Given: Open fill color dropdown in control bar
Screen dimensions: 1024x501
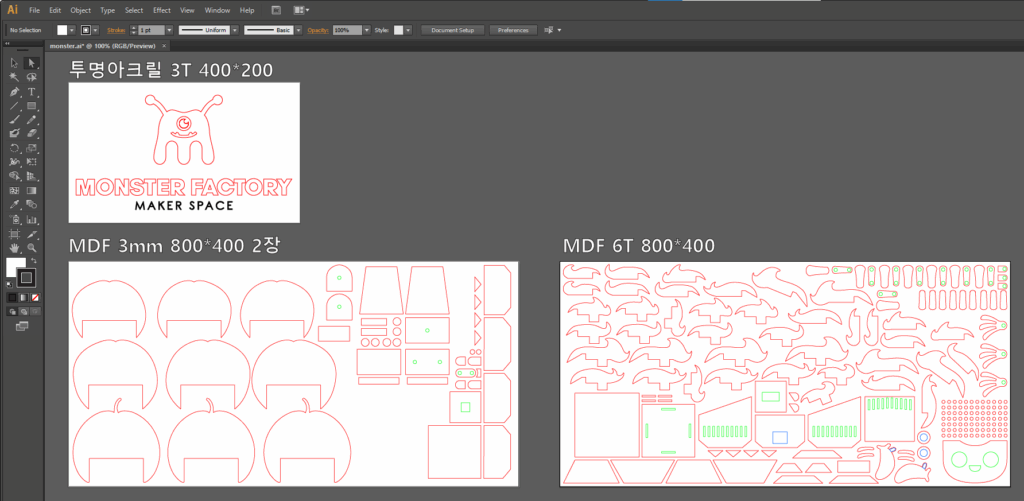Looking at the screenshot, I should (72, 30).
